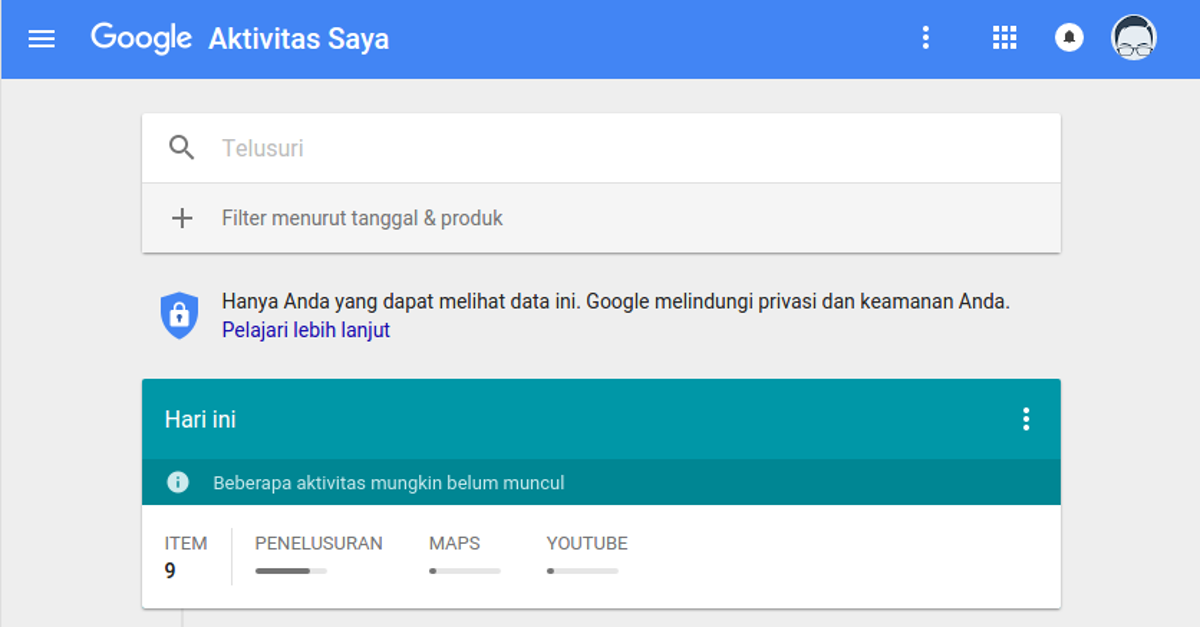Open Pelajari lebih lanjut link

[306, 330]
